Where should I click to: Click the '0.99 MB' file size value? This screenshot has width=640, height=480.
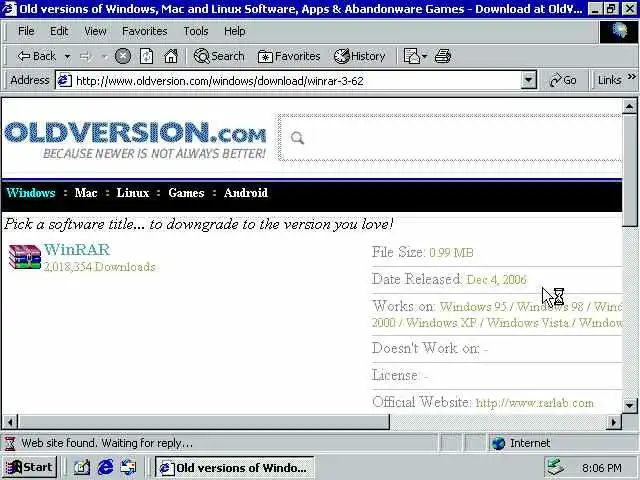click(451, 253)
